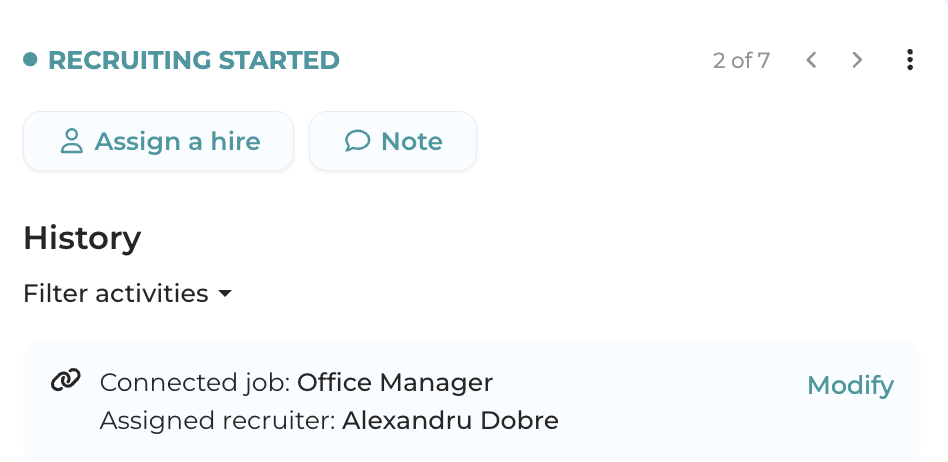This screenshot has height=462, width=948.
Task: Open the Filter activities dropdown text
Action: (115, 294)
